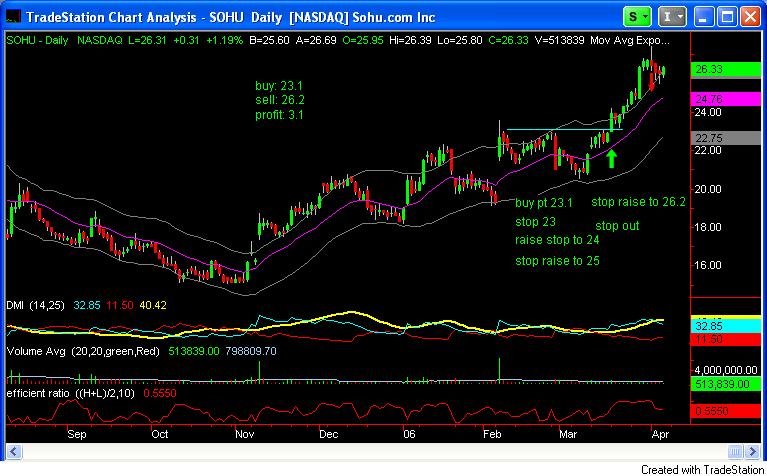
Task: Click the green 513,839.00 volume axis marker
Action: (x=725, y=385)
